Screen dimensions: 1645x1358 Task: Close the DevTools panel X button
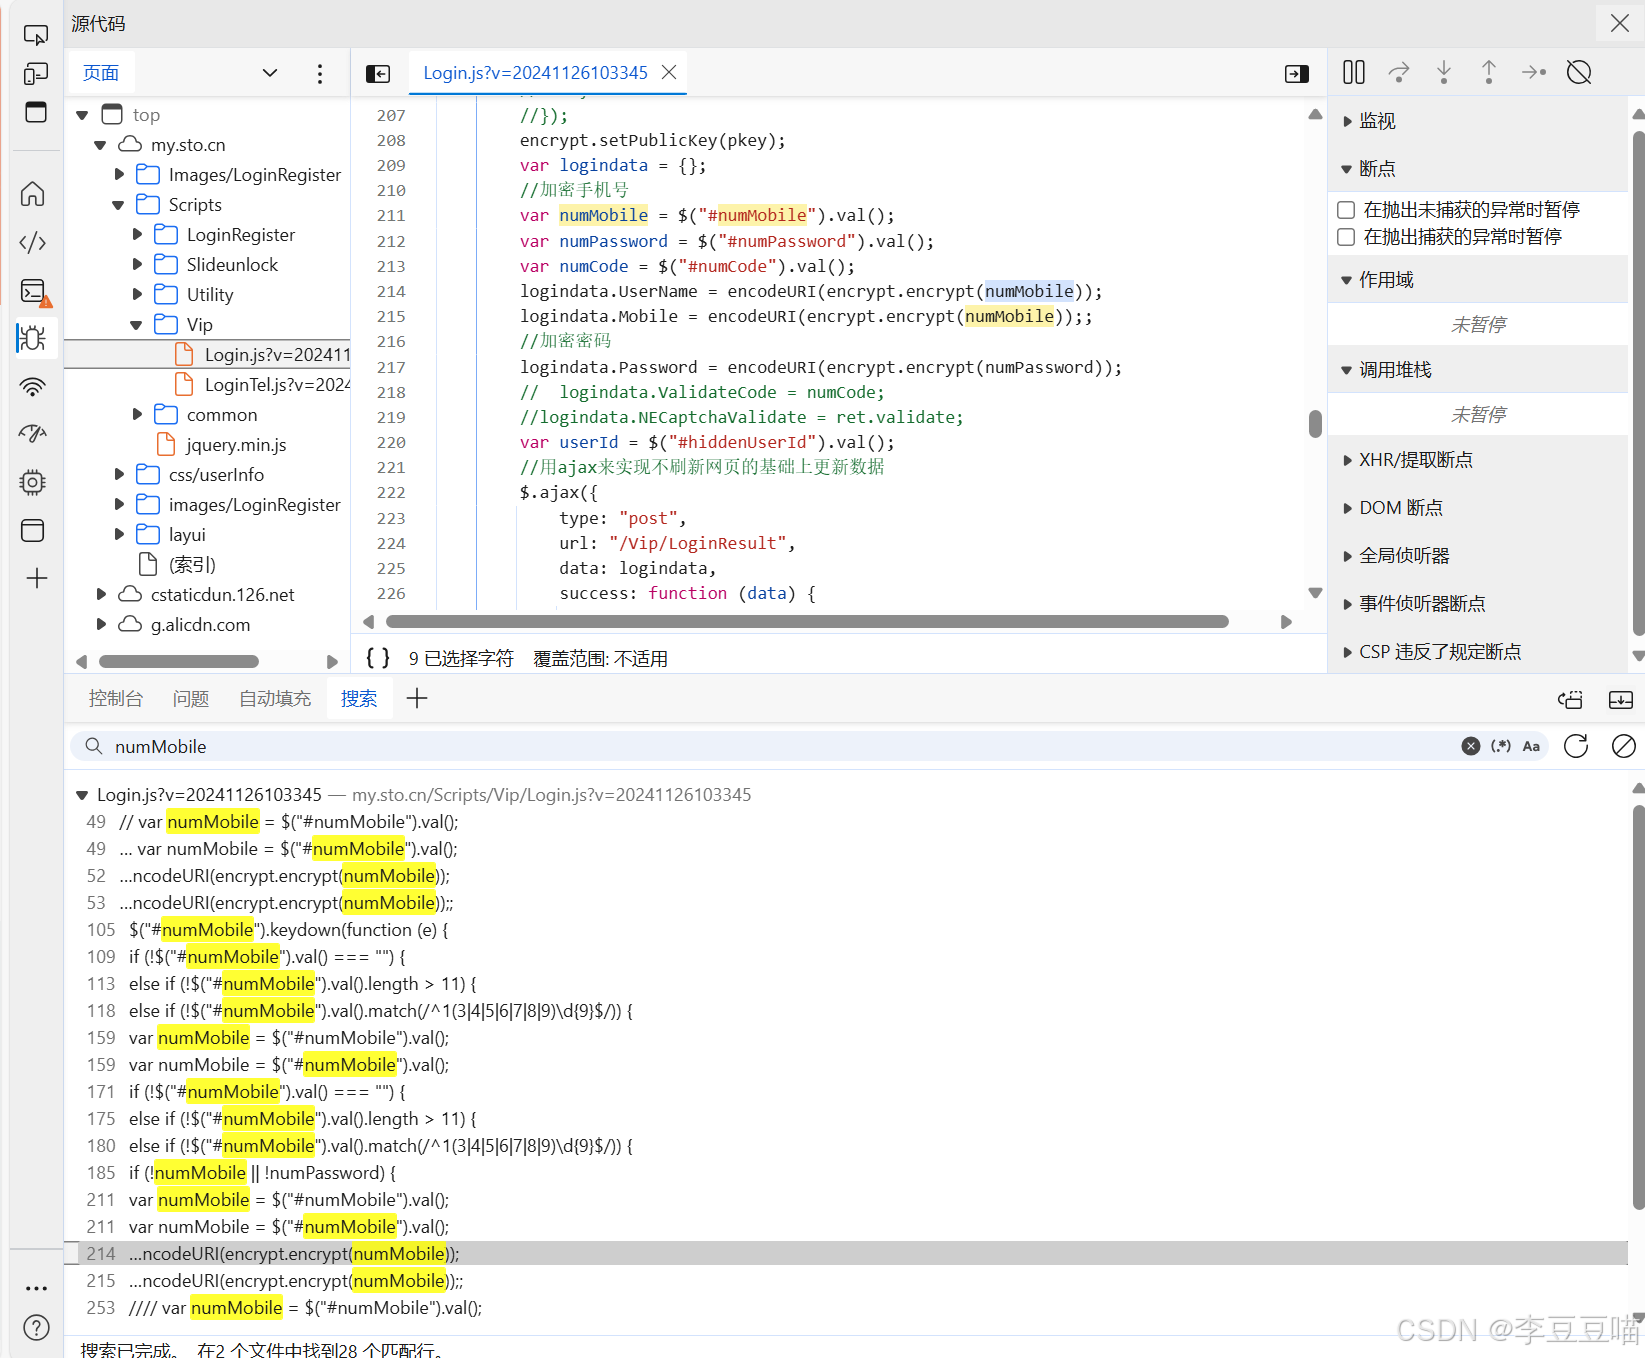click(x=1620, y=23)
